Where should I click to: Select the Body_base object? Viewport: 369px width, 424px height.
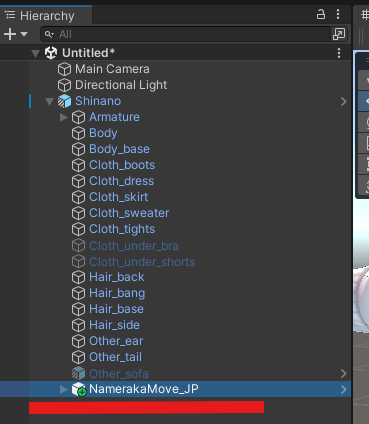[x=119, y=149]
